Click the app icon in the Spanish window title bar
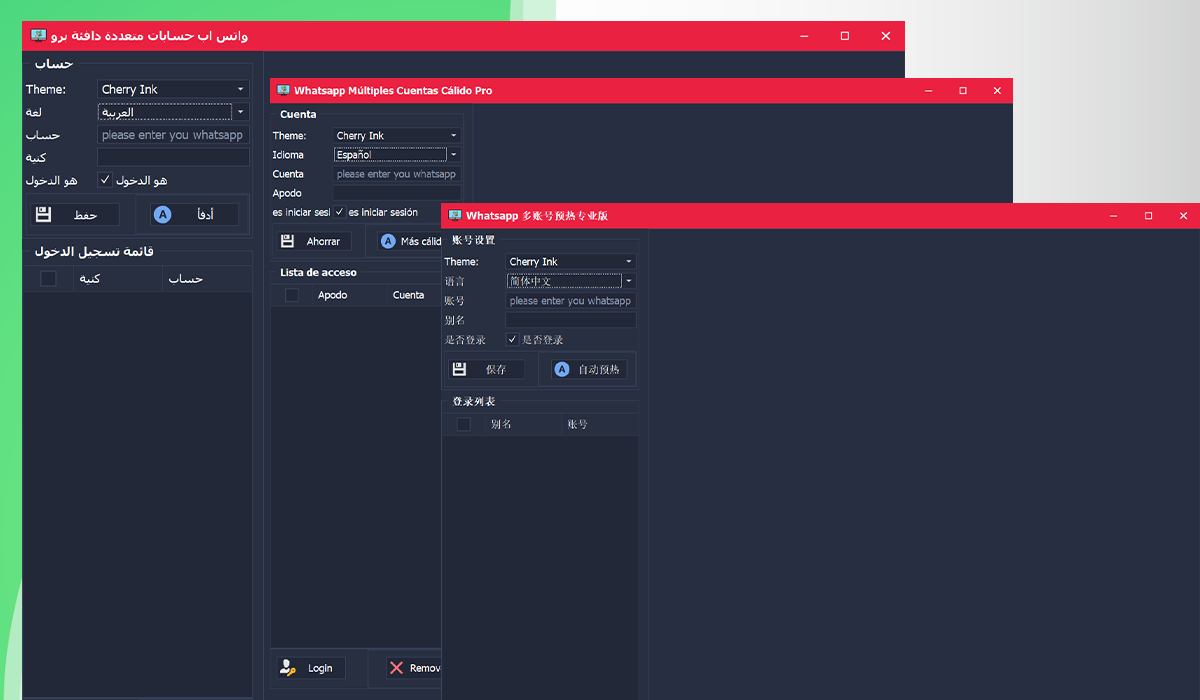The image size is (1200, 700). click(283, 90)
